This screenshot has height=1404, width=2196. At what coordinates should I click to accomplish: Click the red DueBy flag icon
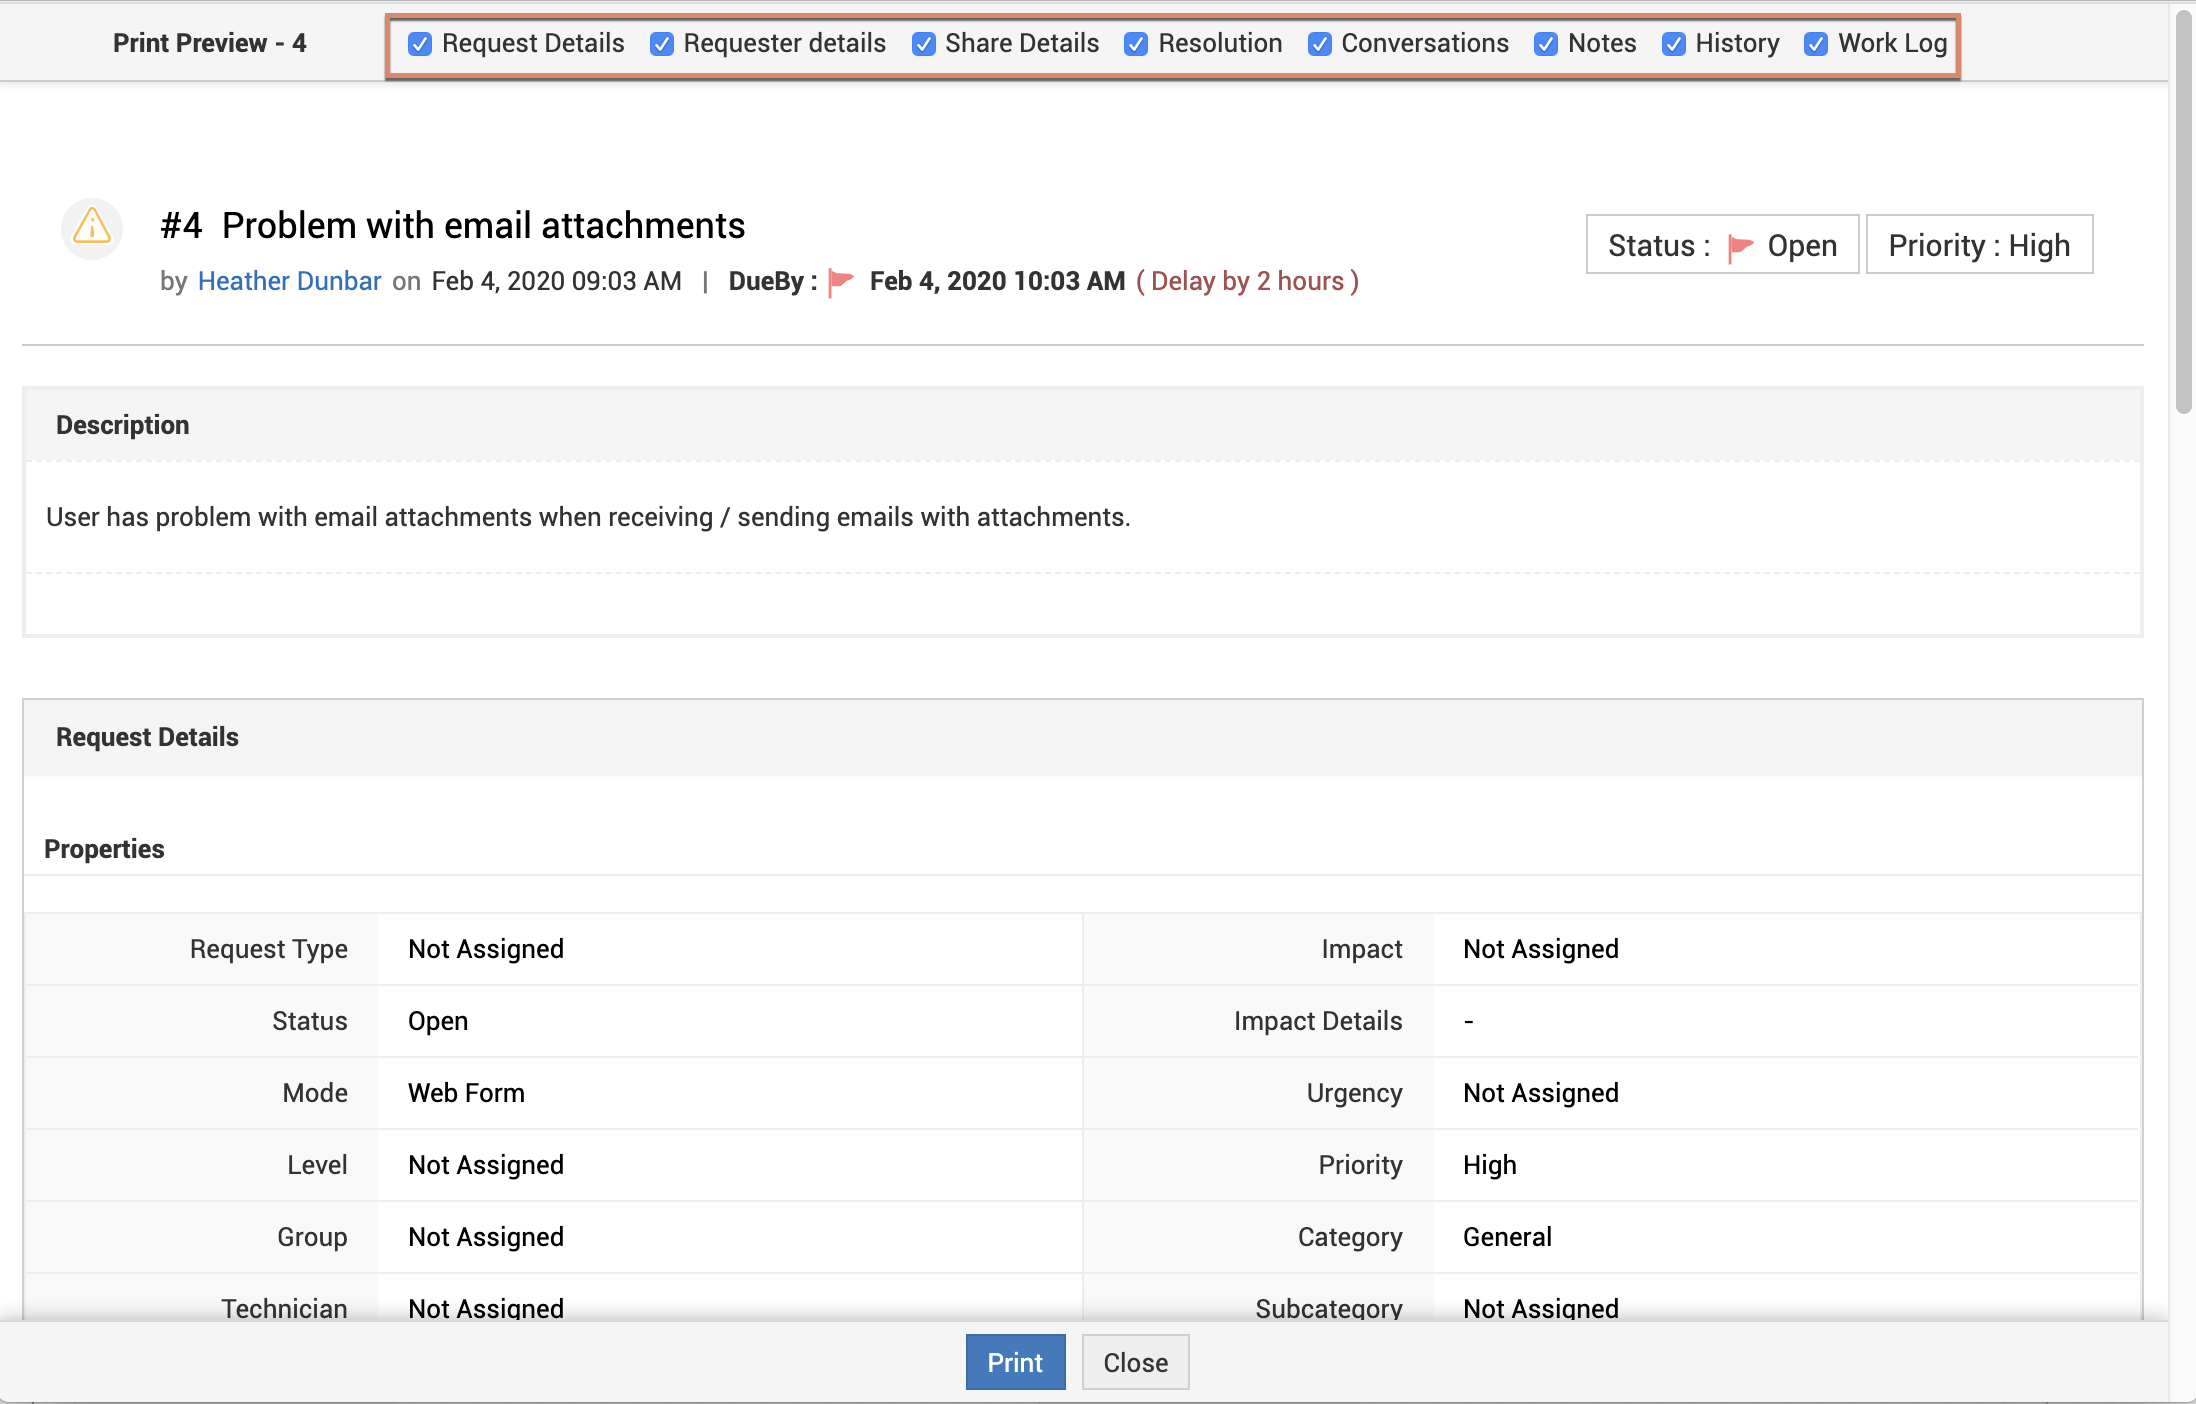tap(841, 282)
